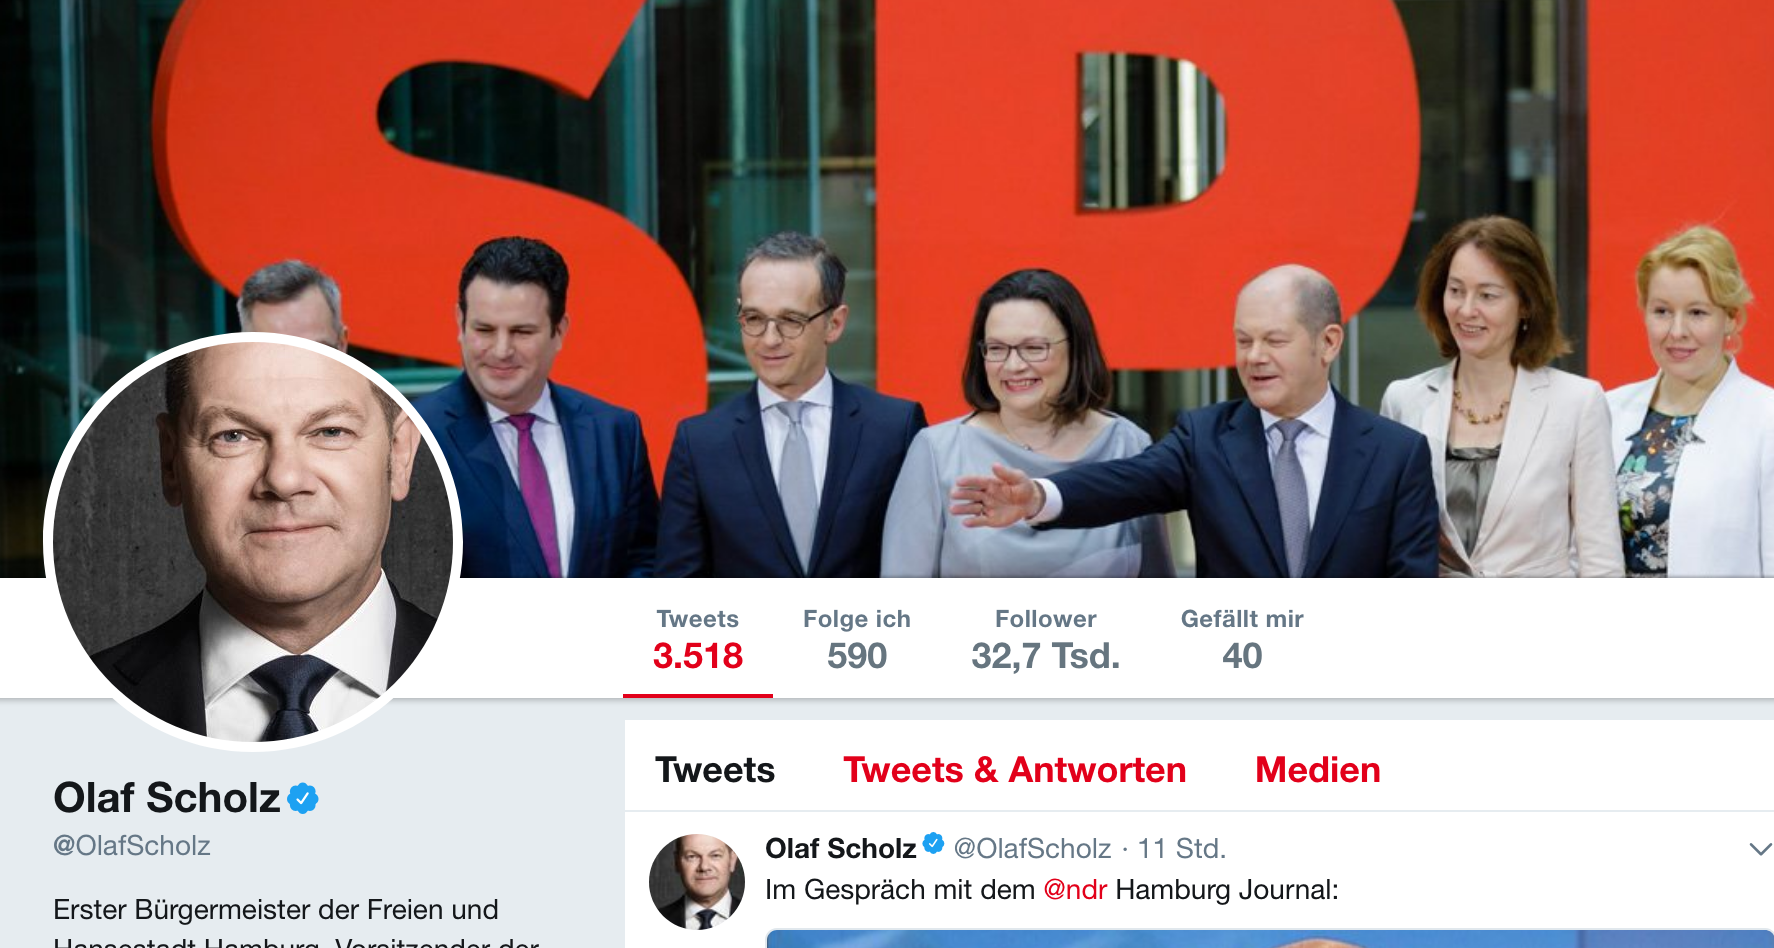Click the @ndr mention in the tweet
Viewport: 1774px width, 948px height.
1075,890
